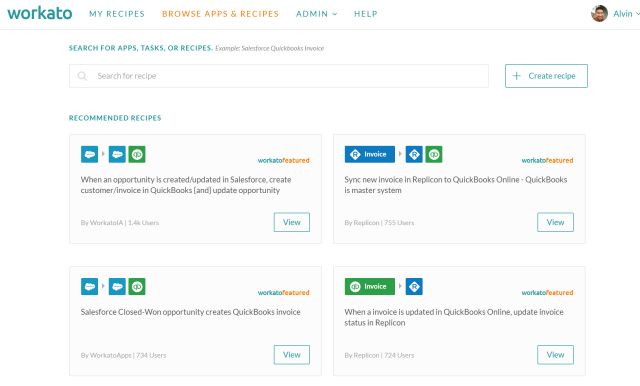Click the plus icon in Create recipe
The image size is (640, 386).
pos(516,76)
